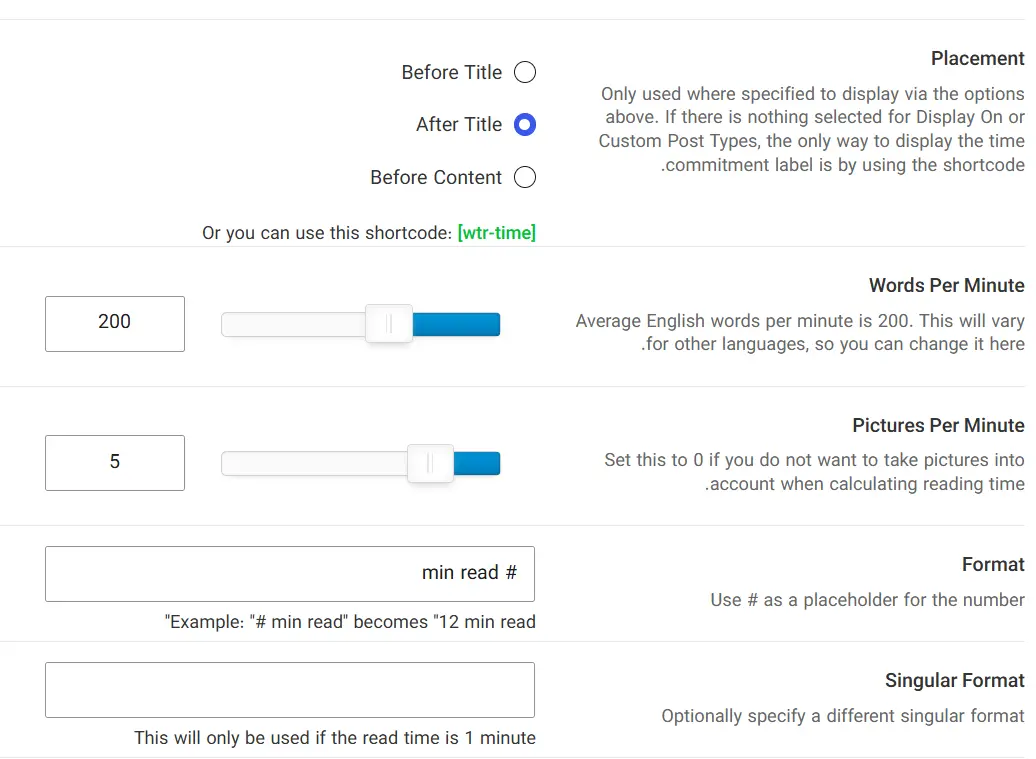Screen dimensions: 1036x759
Task: Choose the Before Content placement option
Action: click(525, 177)
